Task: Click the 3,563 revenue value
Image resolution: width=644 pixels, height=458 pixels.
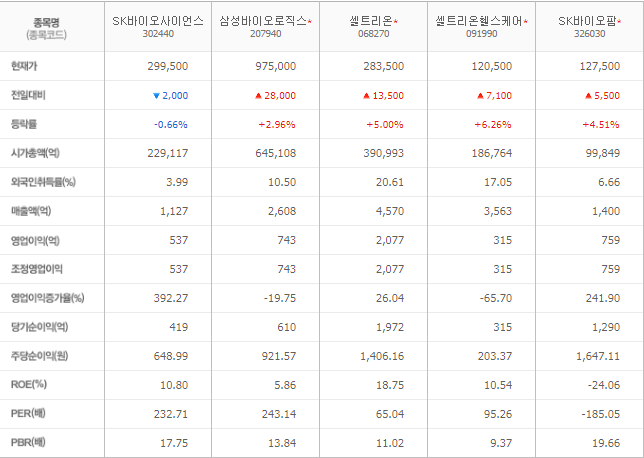Action: coord(498,211)
